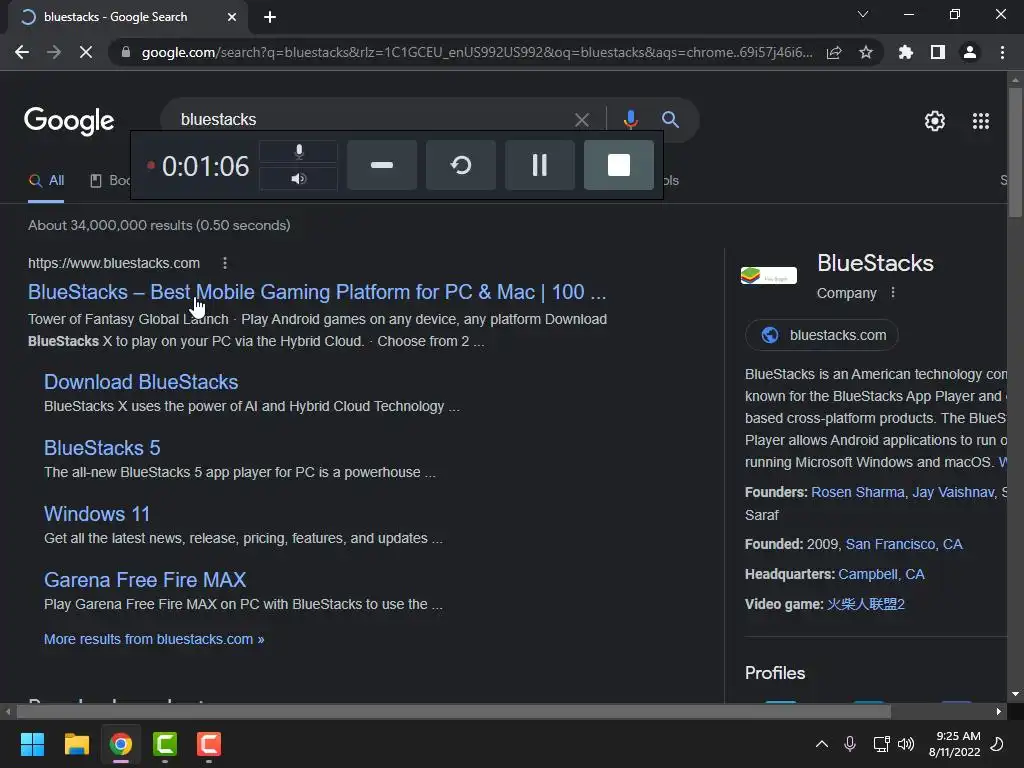This screenshot has width=1024, height=768.
Task: Click the horizontal page scrollbar thumb
Action: click(x=453, y=711)
